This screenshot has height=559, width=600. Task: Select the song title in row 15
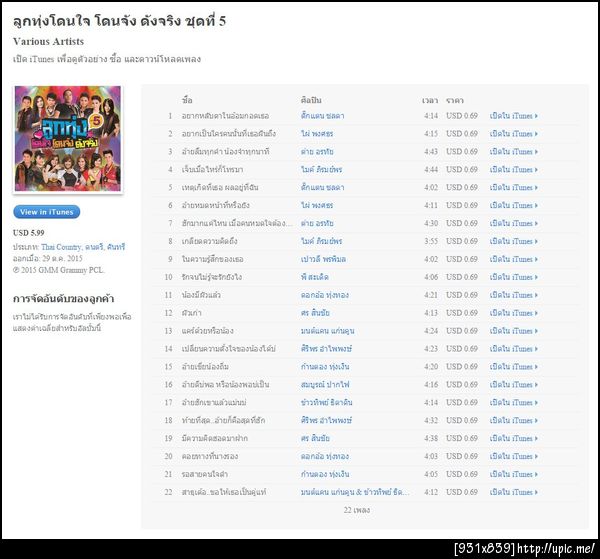pyautogui.click(x=205, y=367)
